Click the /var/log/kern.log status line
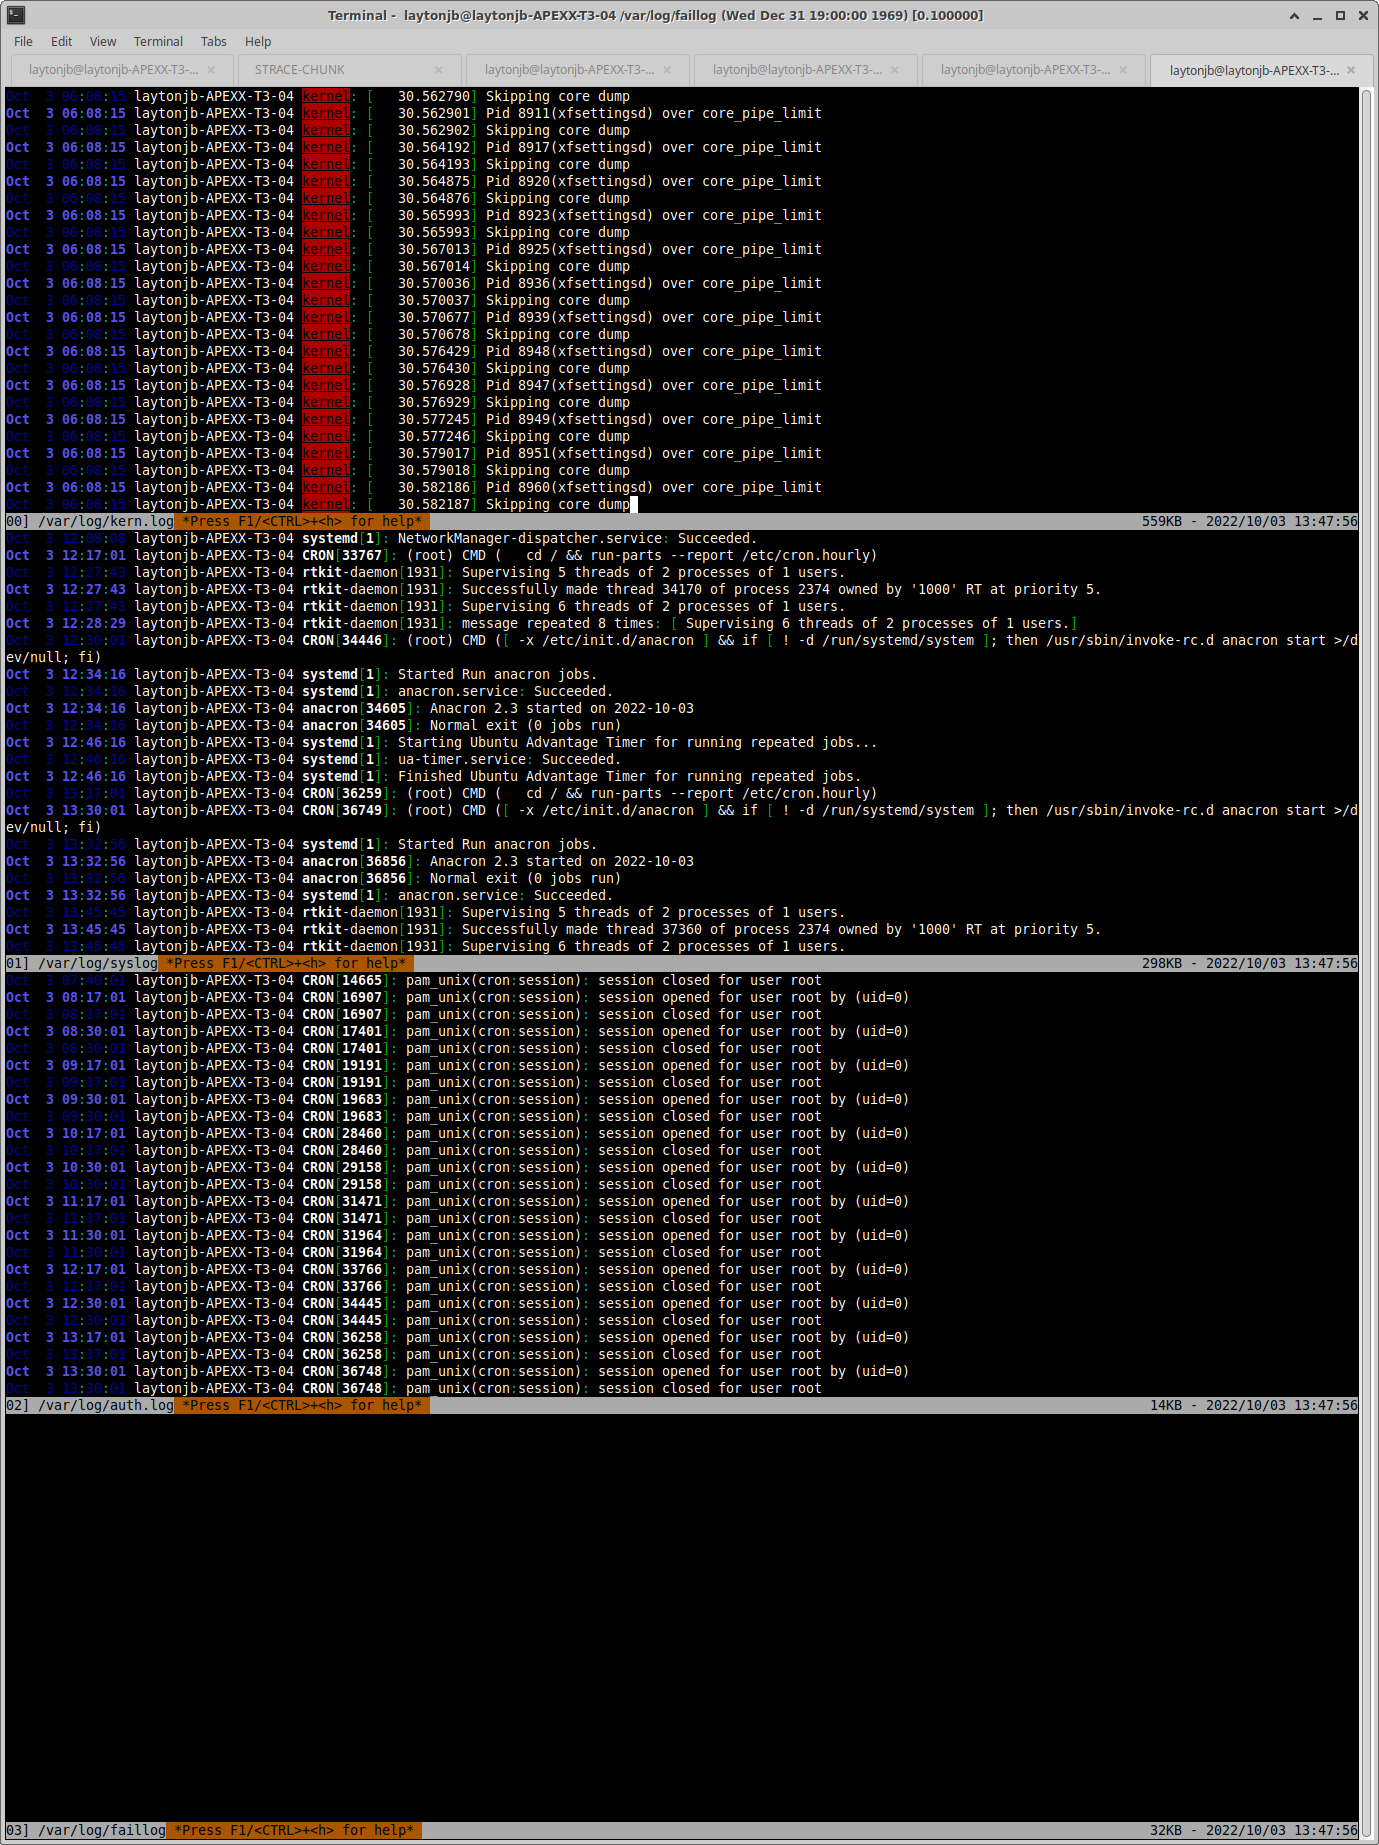 tap(682, 521)
